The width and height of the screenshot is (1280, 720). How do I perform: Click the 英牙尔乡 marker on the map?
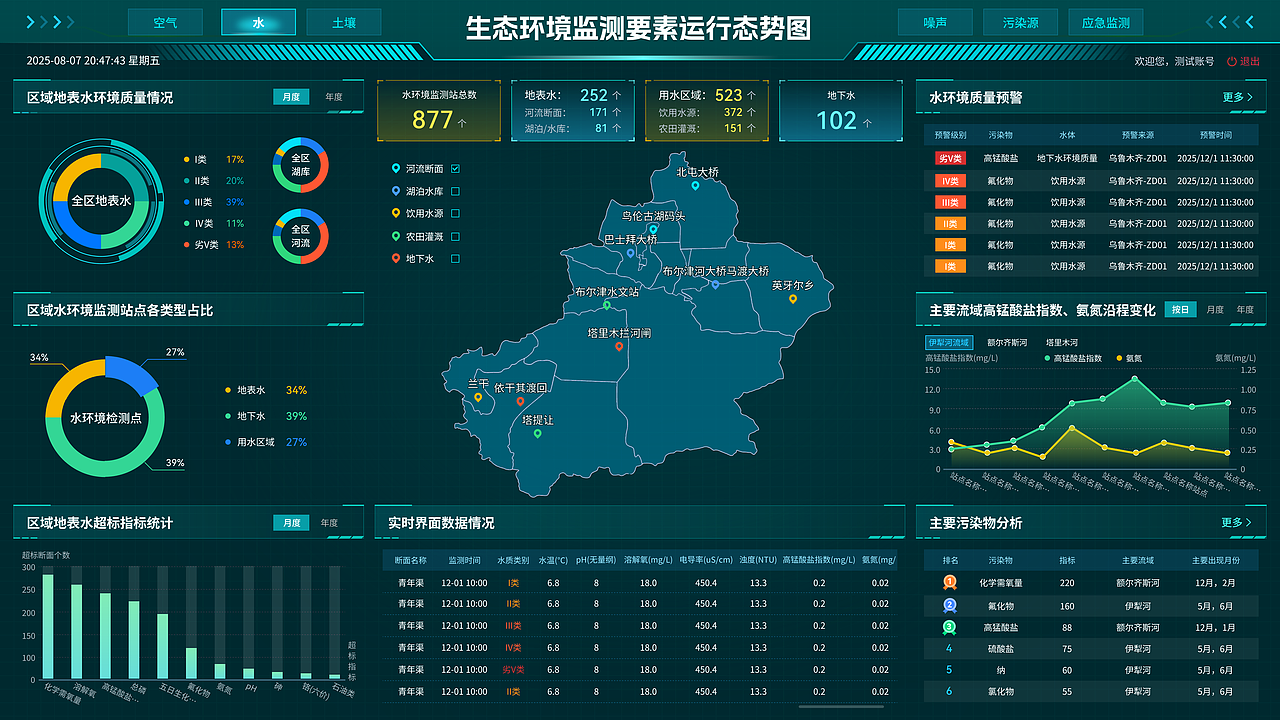pos(793,300)
